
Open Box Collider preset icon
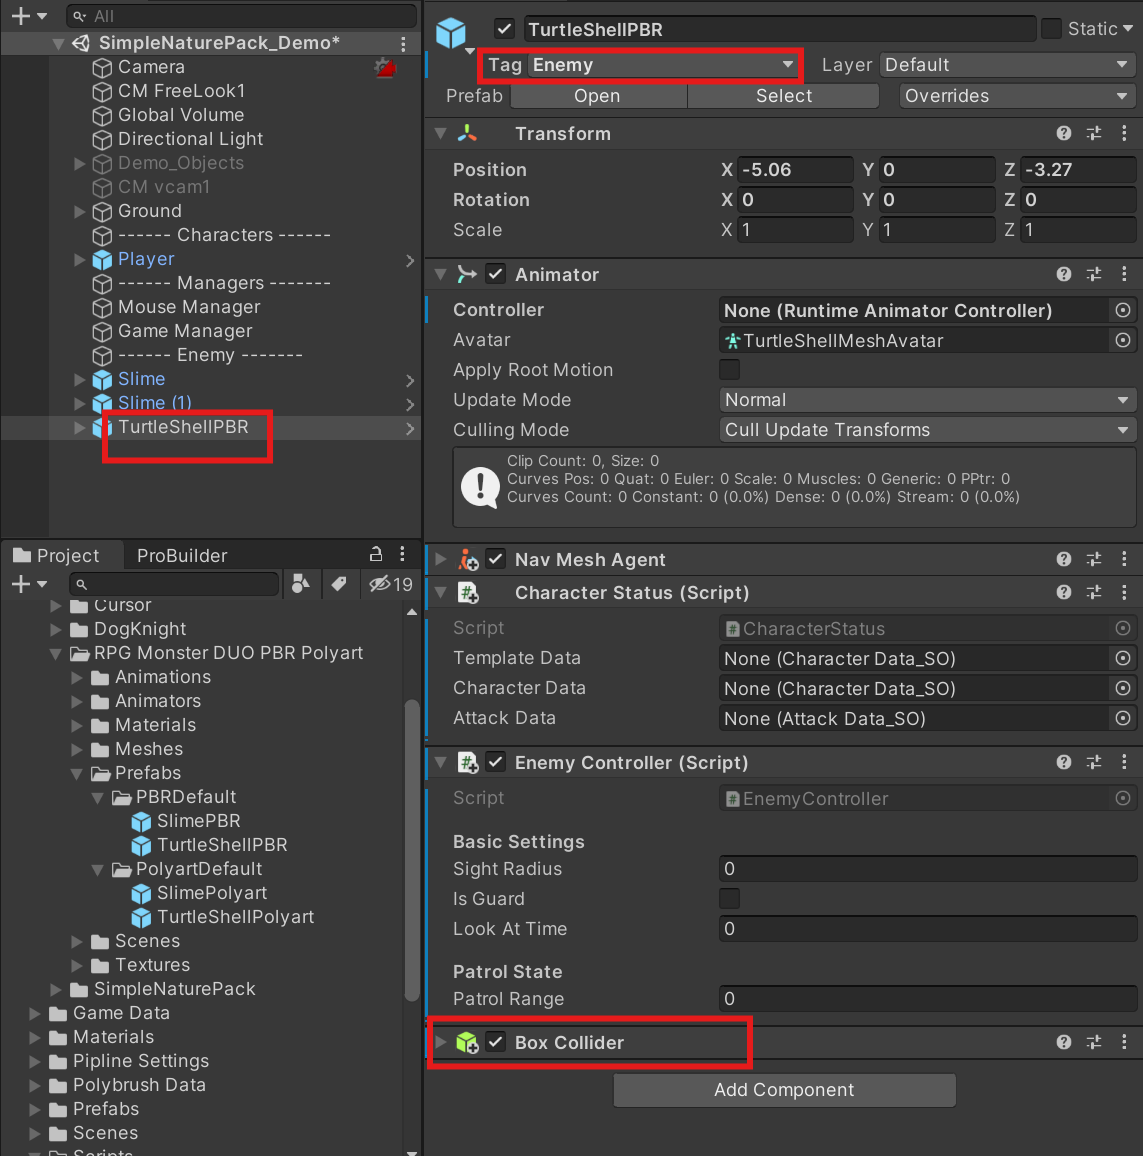[1094, 1042]
